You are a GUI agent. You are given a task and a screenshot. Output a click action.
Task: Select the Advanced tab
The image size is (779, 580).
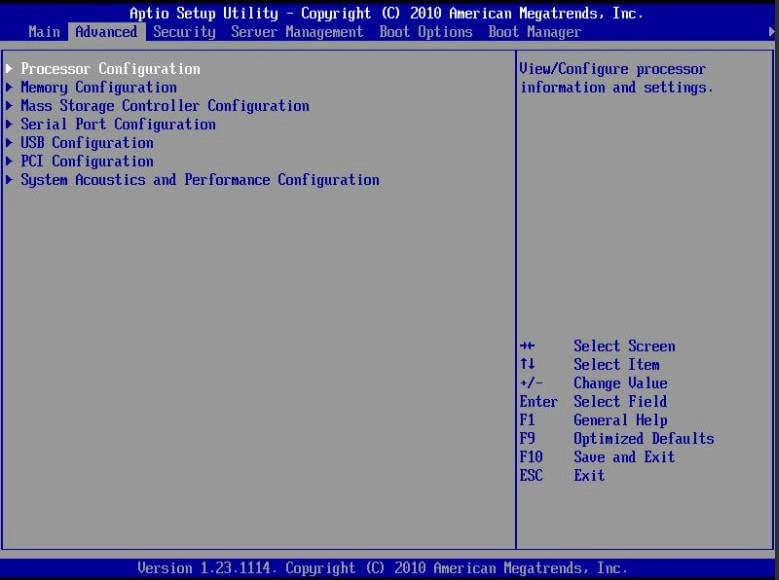[106, 32]
